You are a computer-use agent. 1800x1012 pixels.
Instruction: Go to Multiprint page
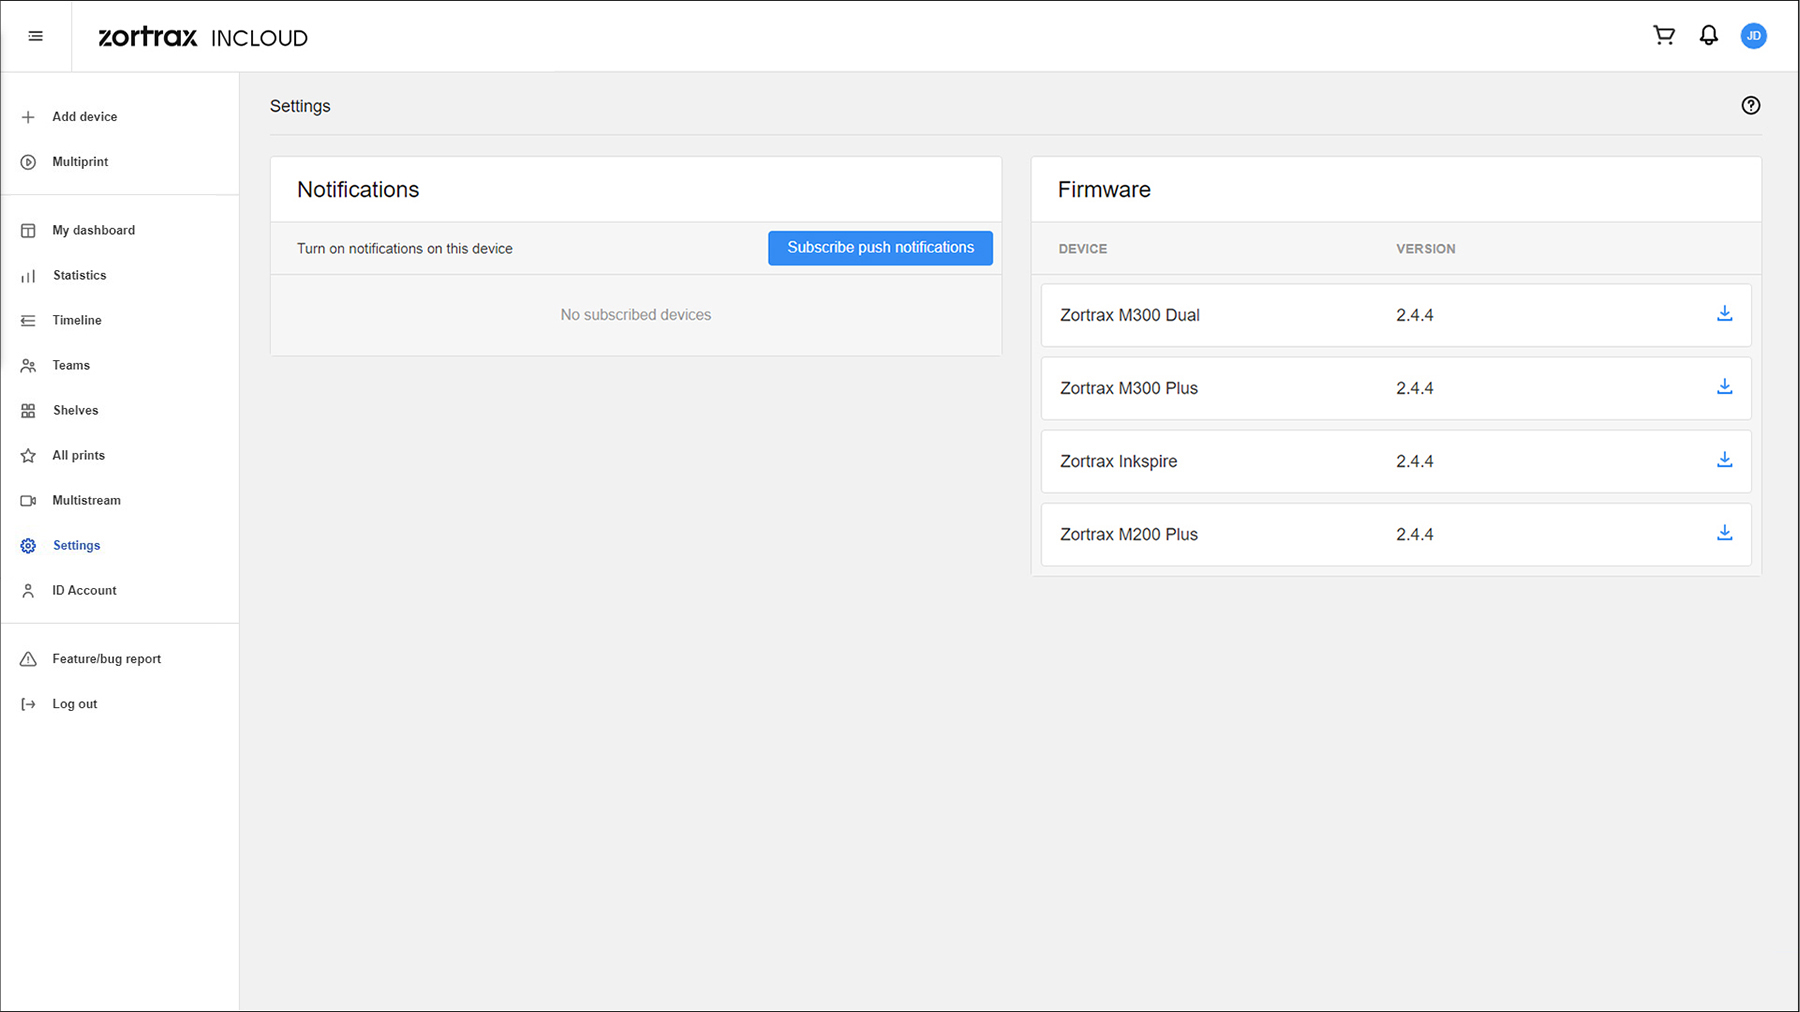(80, 162)
